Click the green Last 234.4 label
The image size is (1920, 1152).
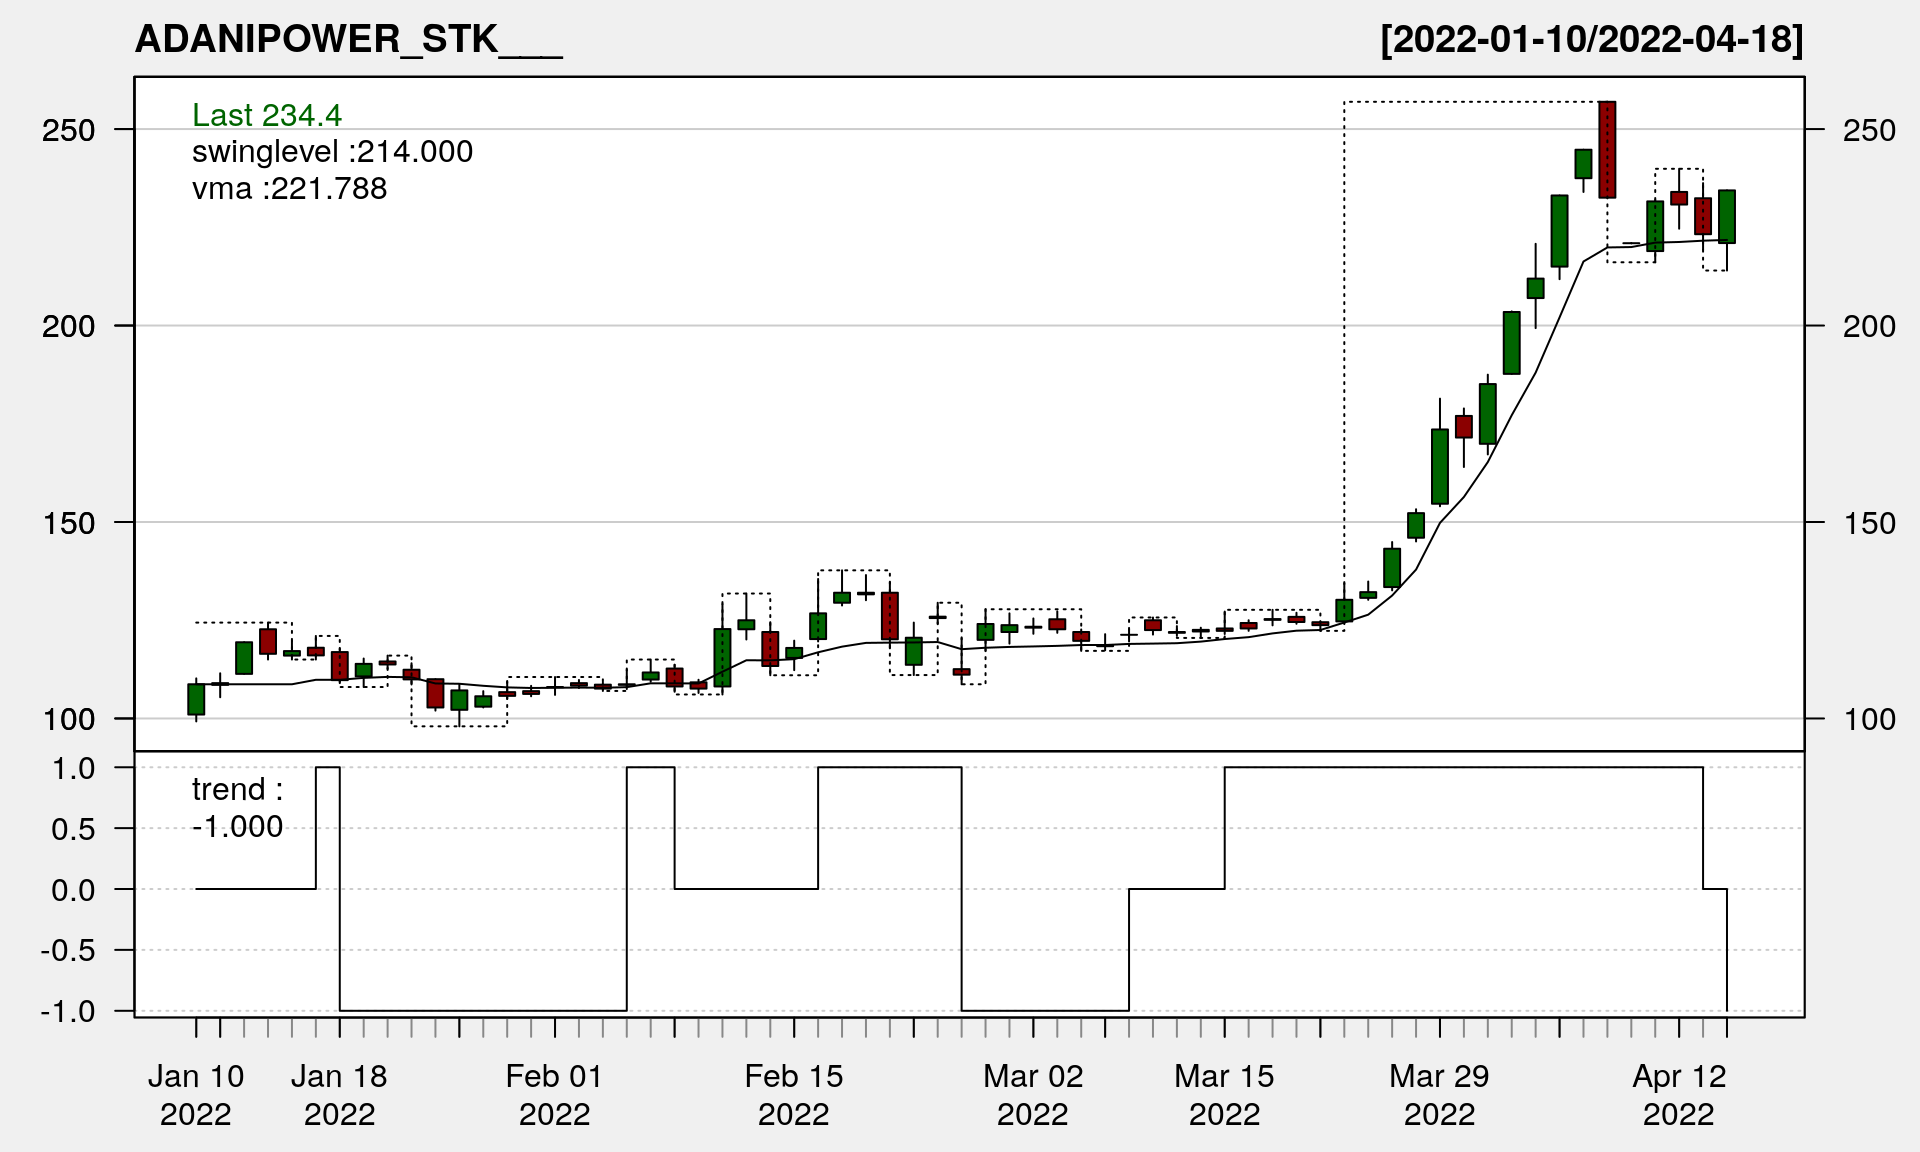point(267,115)
